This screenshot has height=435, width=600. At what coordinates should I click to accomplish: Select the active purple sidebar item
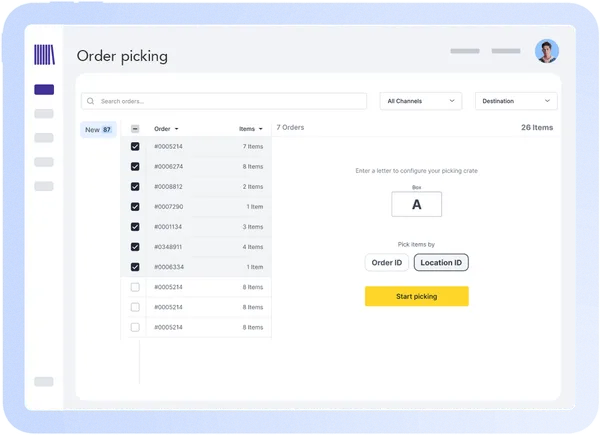tap(44, 90)
